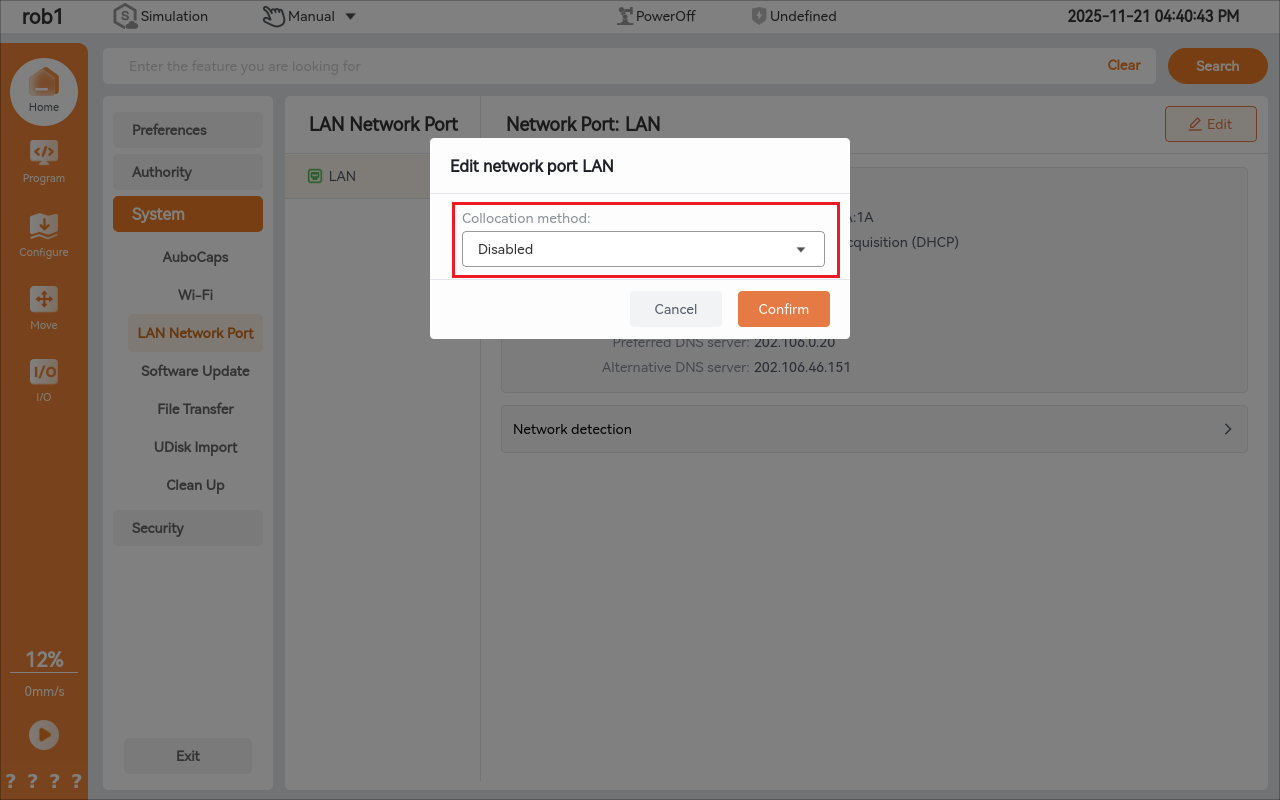The height and width of the screenshot is (800, 1280).
Task: Confirm the network port edit
Action: click(x=783, y=309)
